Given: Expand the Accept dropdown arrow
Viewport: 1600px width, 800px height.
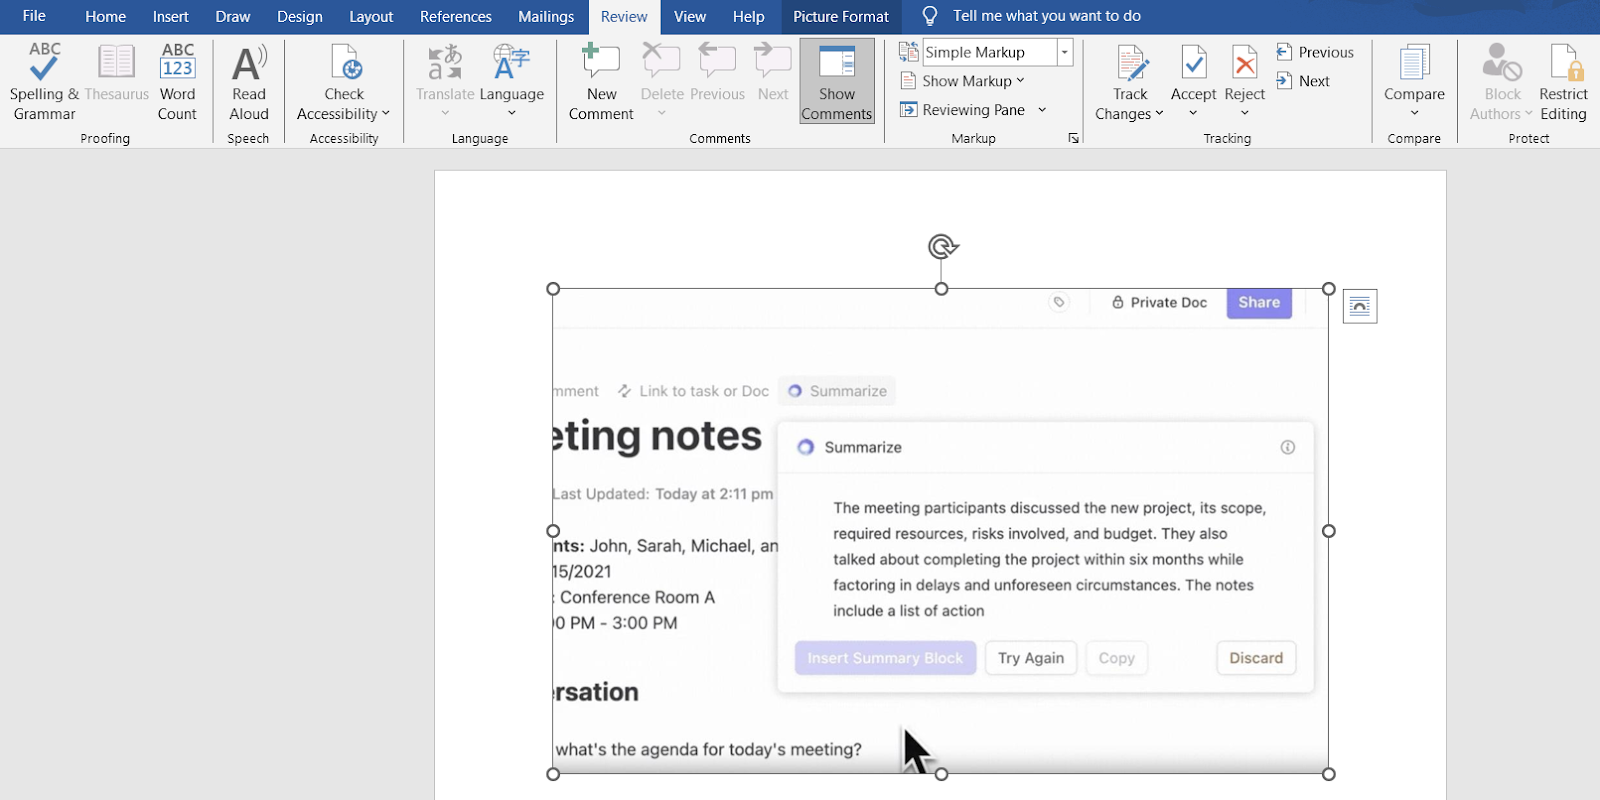Looking at the screenshot, I should click(x=1193, y=114).
